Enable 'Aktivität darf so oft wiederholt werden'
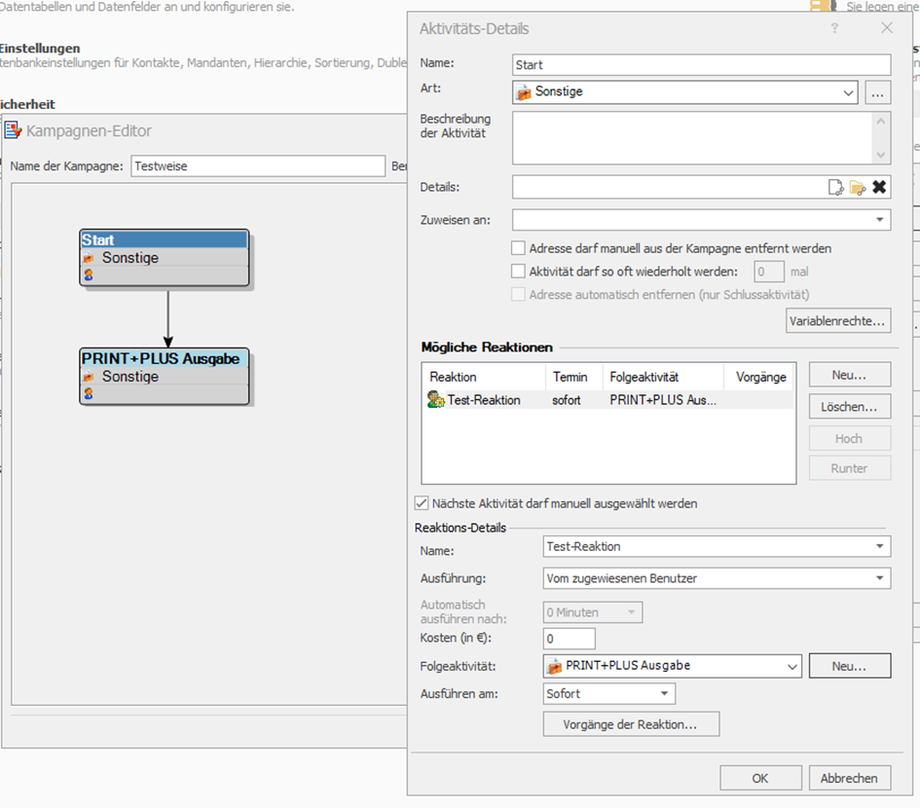The height and width of the screenshot is (808, 920). pyautogui.click(x=518, y=271)
